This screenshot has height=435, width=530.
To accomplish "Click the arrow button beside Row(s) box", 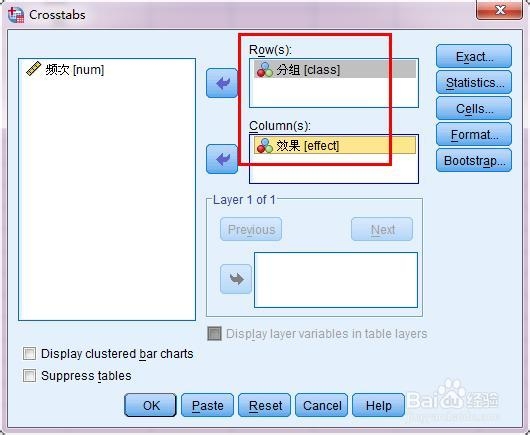I will (222, 83).
